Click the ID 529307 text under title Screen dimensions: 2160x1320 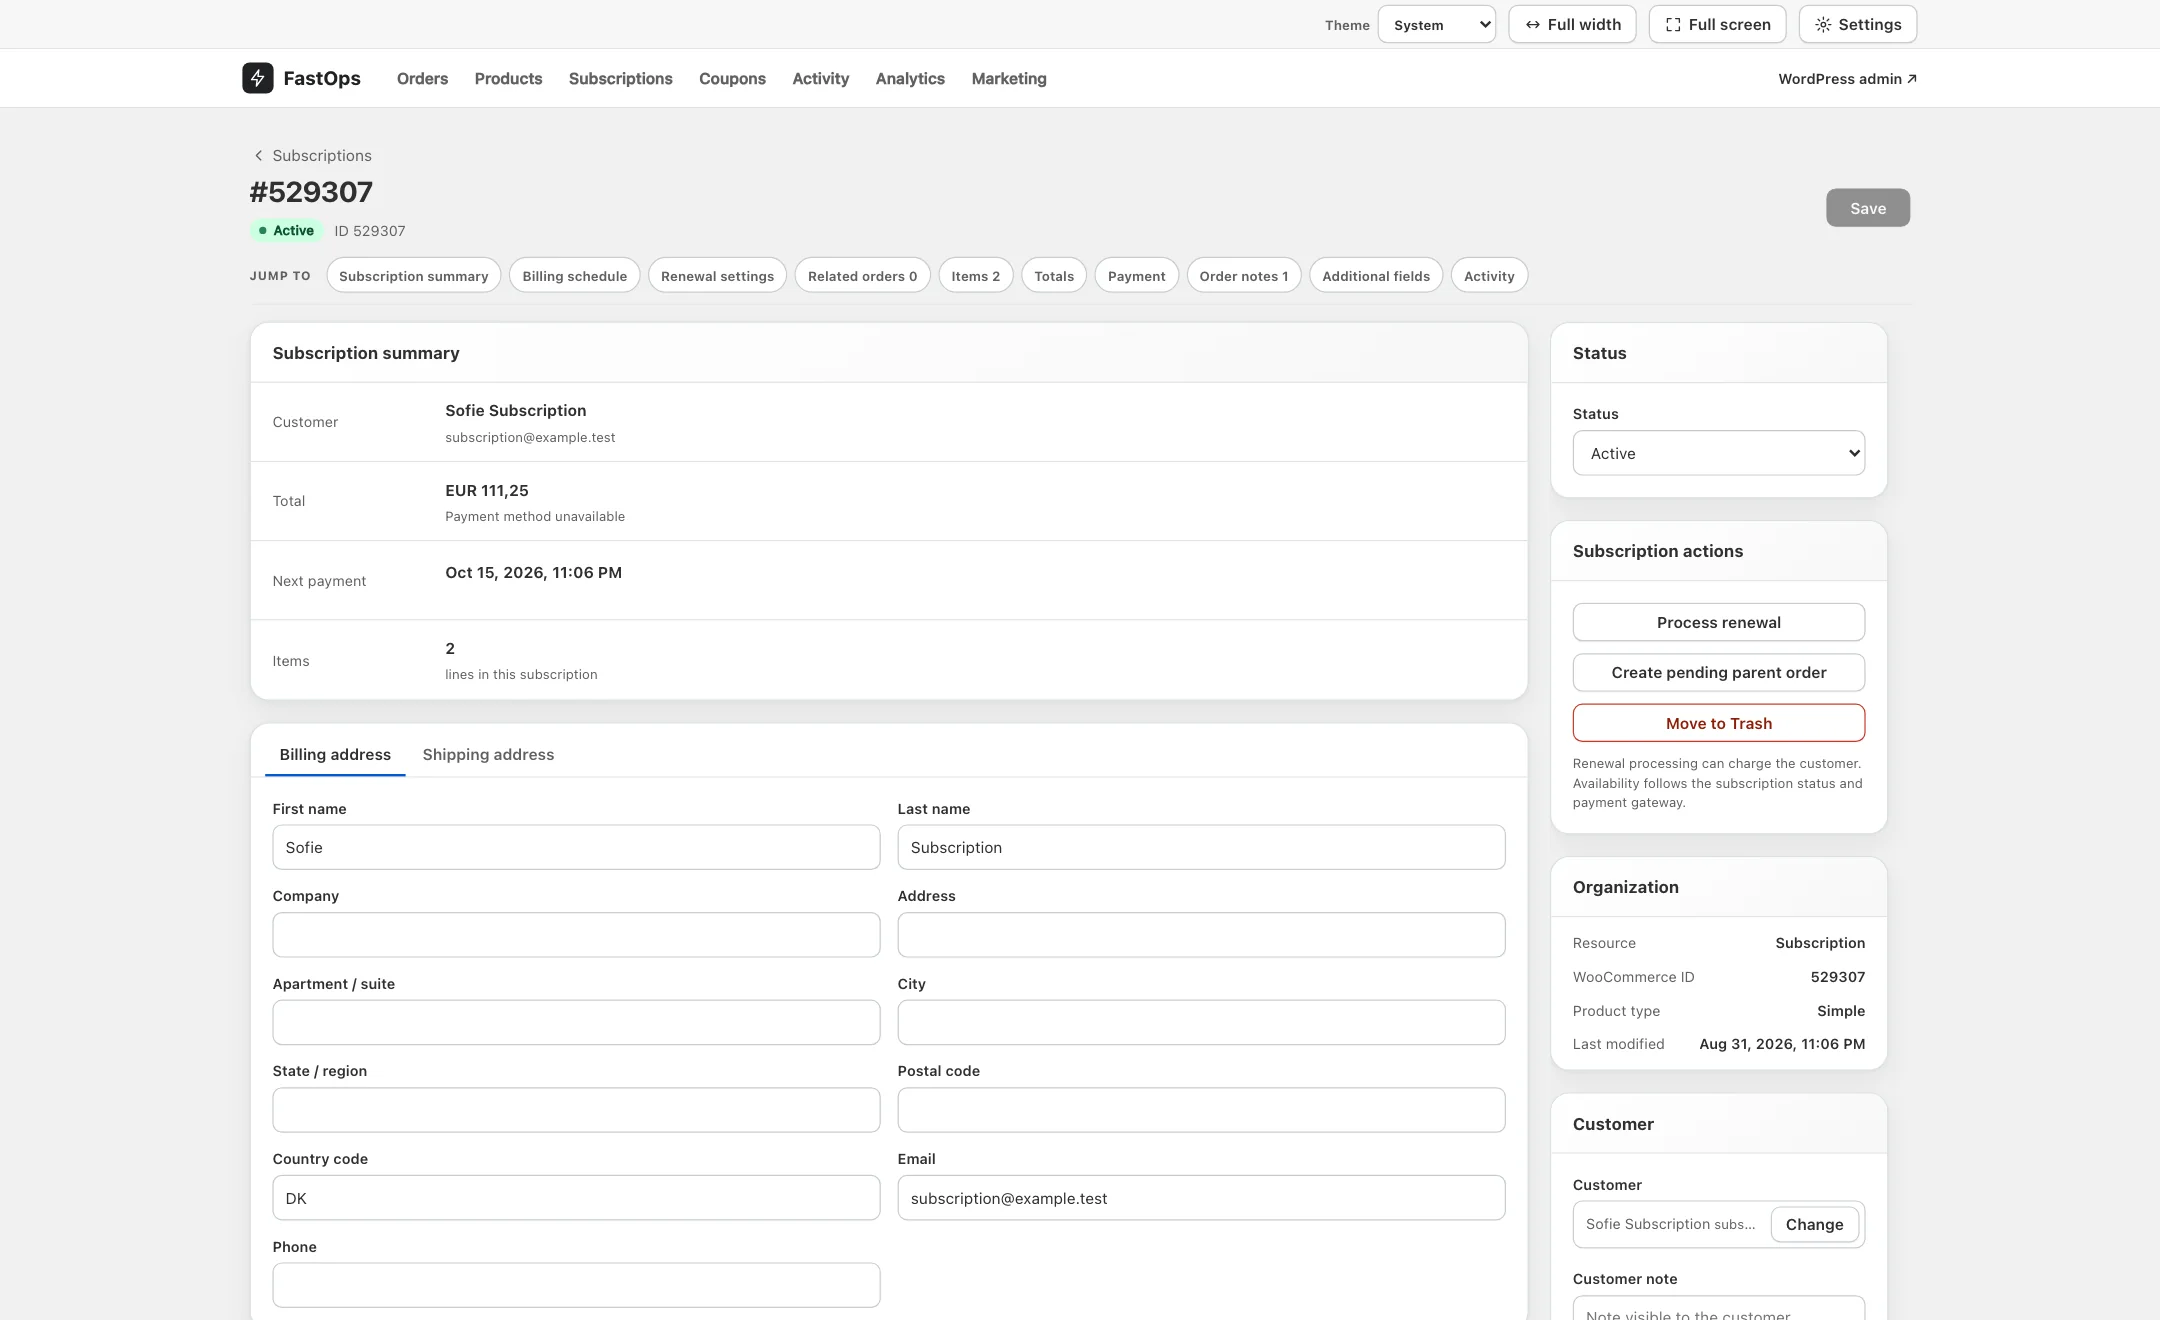369,231
